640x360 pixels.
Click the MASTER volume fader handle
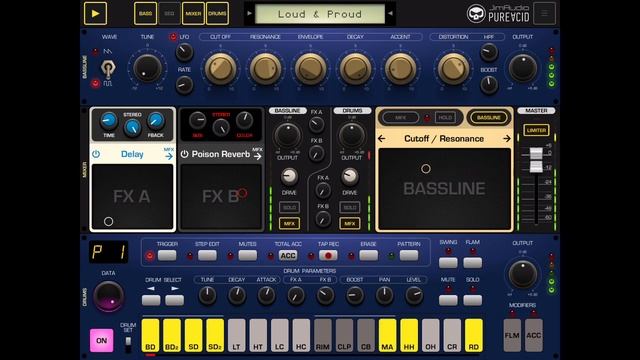[536, 160]
